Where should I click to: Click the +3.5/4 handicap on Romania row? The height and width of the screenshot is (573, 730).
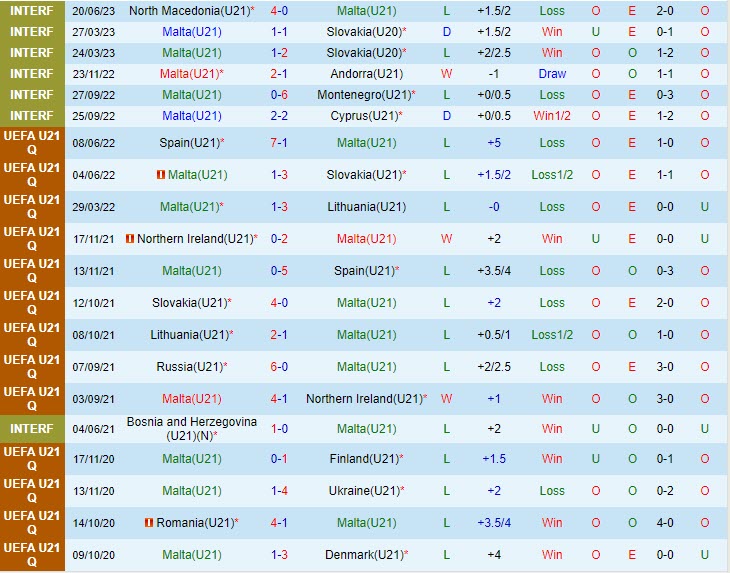[x=494, y=523]
